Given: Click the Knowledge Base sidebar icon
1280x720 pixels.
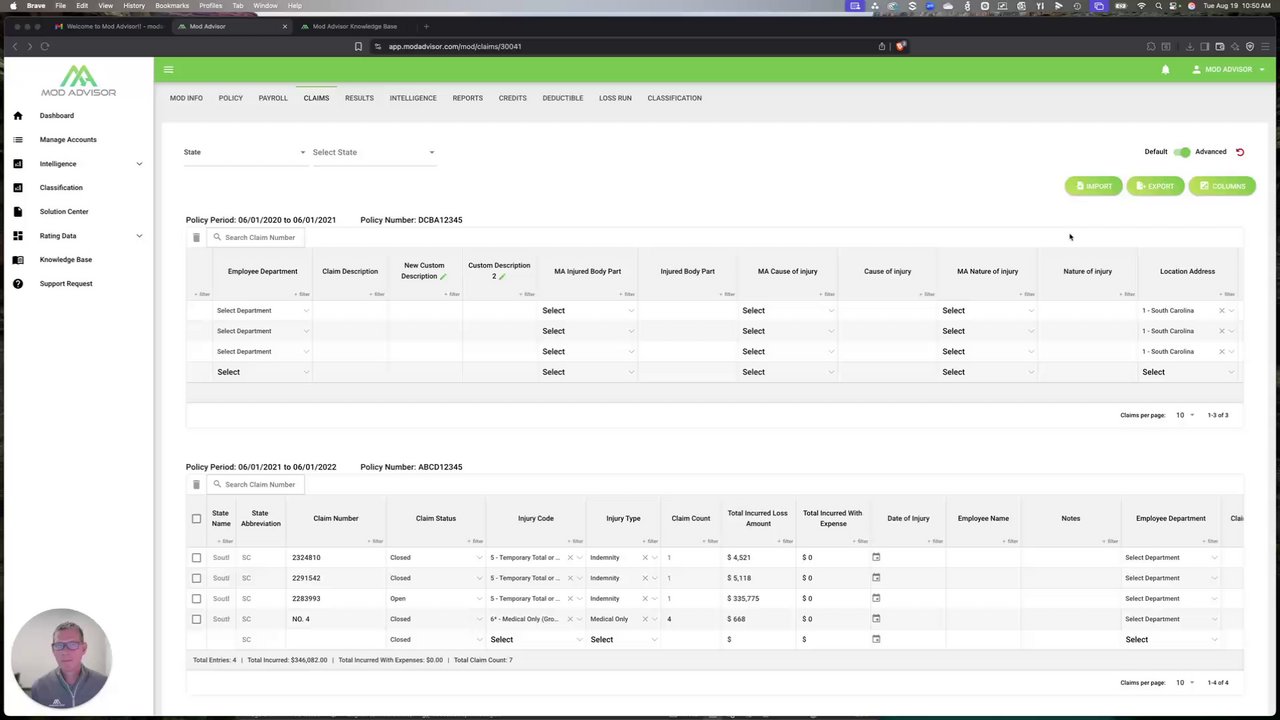Looking at the screenshot, I should tap(17, 260).
